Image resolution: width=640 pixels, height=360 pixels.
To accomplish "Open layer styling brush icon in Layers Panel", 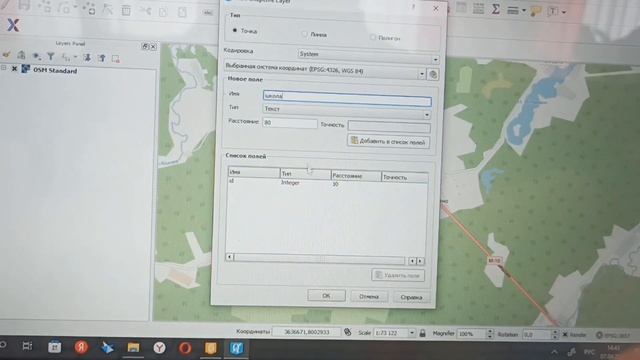I will [x=6, y=55].
